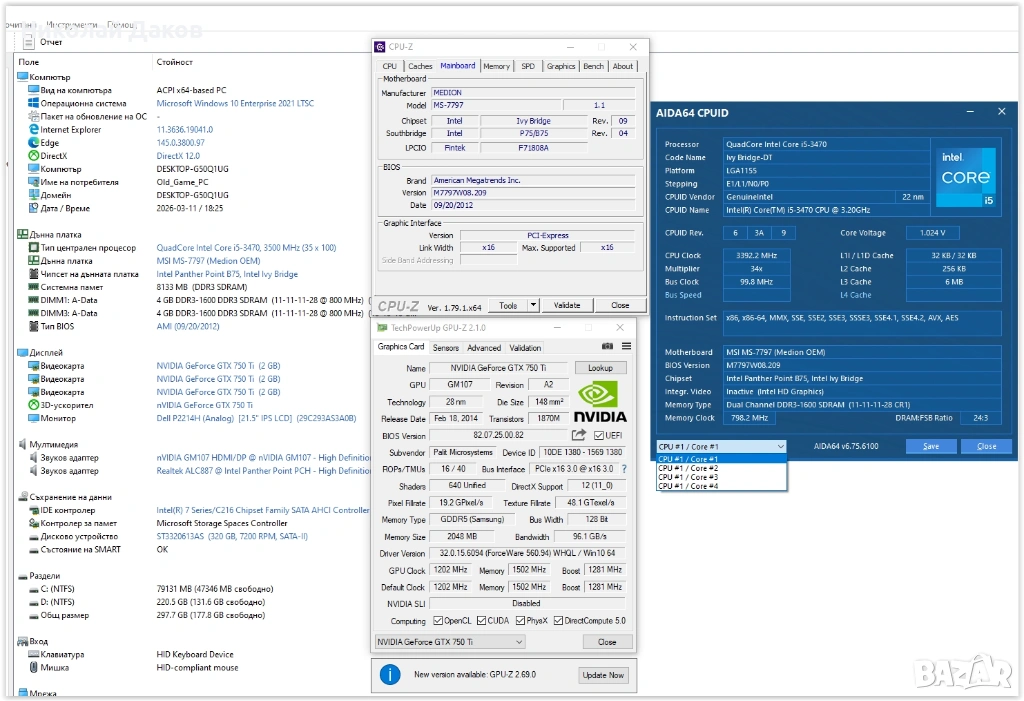This screenshot has height=701, width=1024.
Task: Switch to the SPD tab in CPU-Z
Action: pos(527,66)
